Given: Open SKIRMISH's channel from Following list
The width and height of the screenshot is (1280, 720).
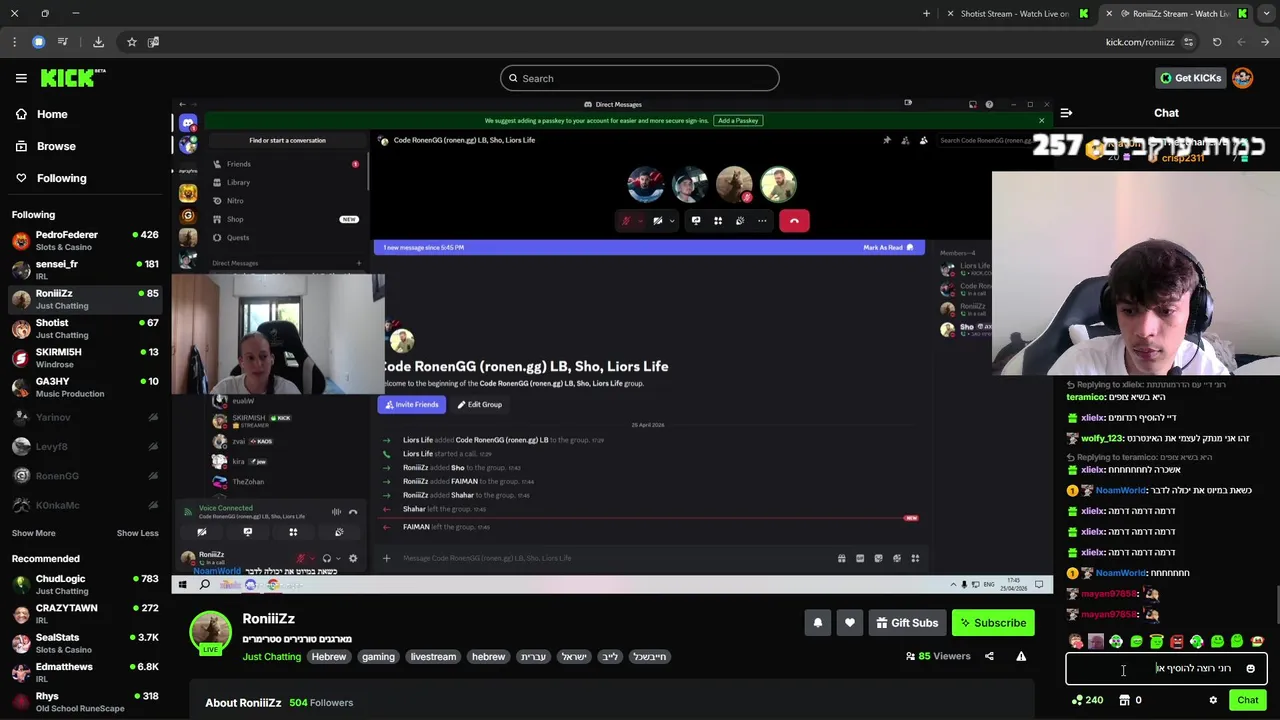Looking at the screenshot, I should pos(85,358).
